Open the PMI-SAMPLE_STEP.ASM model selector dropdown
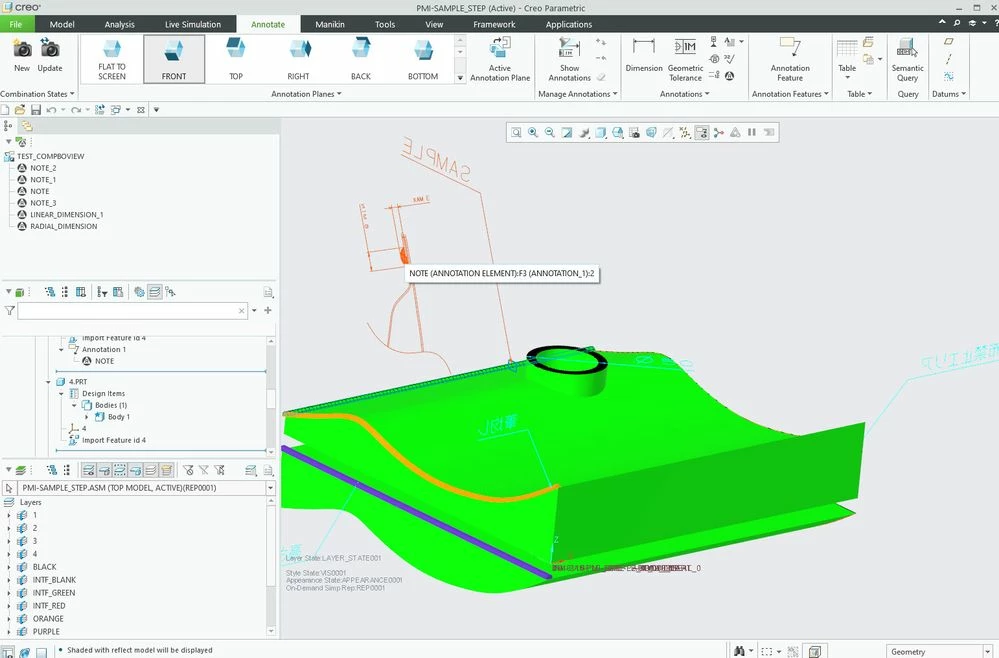This screenshot has width=999, height=658. click(x=270, y=488)
